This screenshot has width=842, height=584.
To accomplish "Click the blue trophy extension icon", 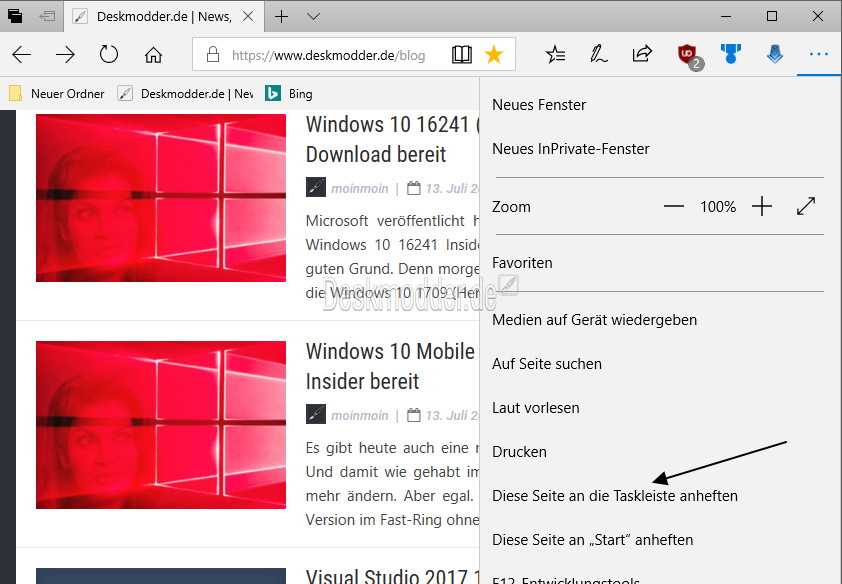I will point(731,54).
